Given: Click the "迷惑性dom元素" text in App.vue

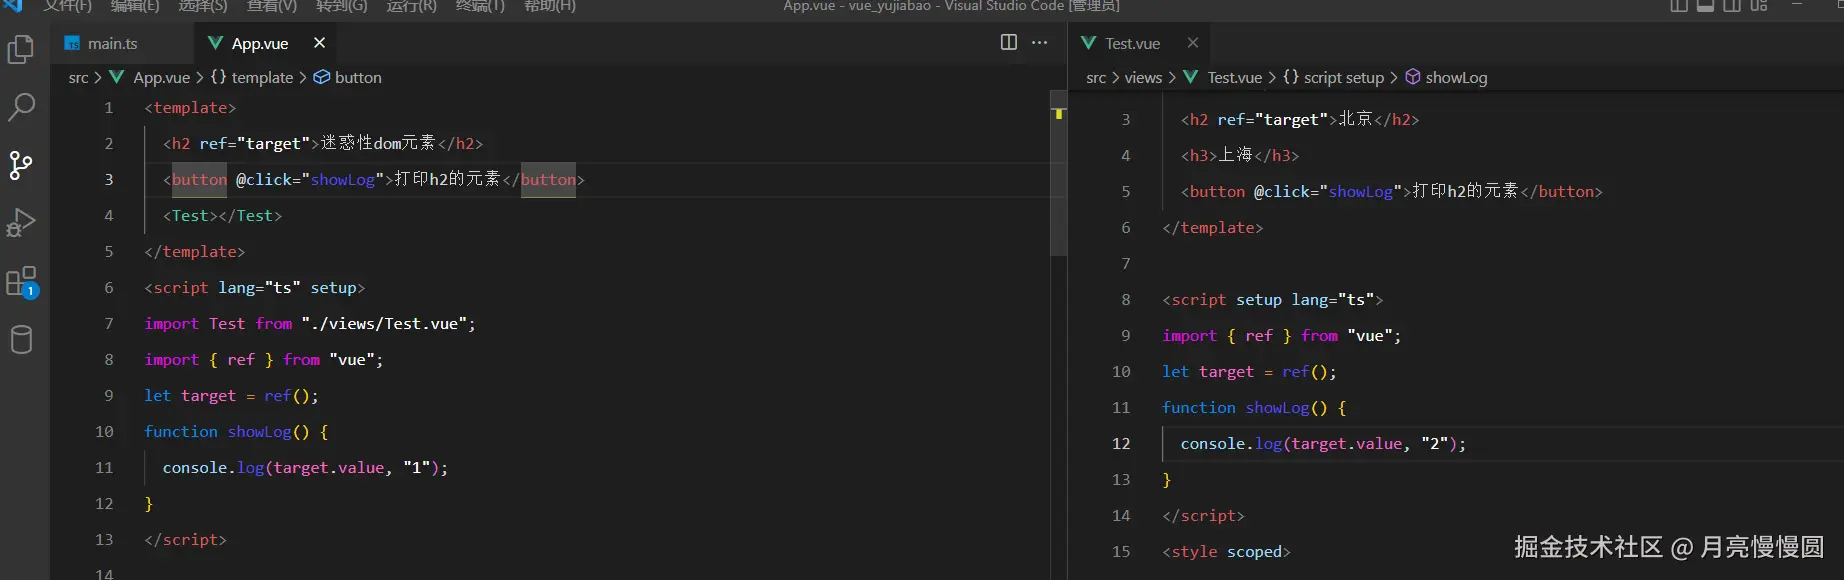Looking at the screenshot, I should tap(378, 143).
